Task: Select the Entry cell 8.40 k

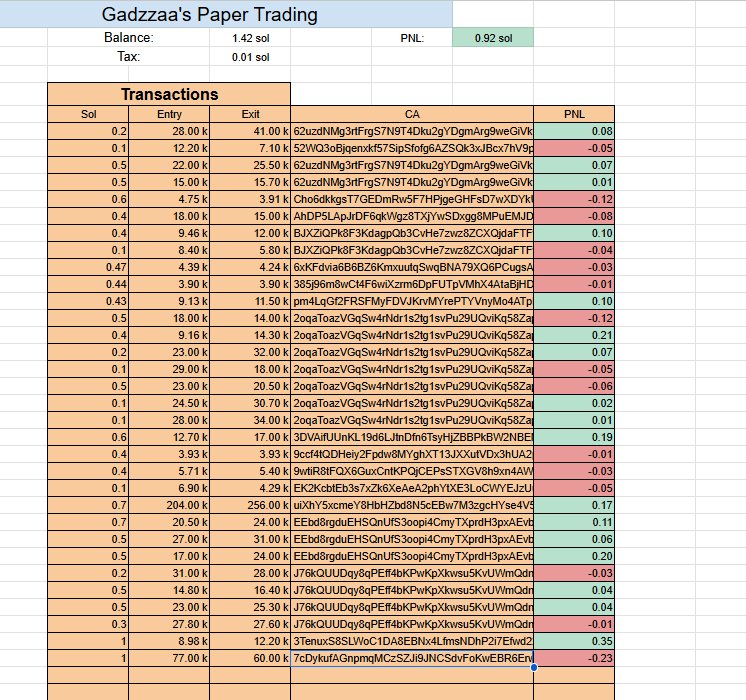Action: pos(169,250)
